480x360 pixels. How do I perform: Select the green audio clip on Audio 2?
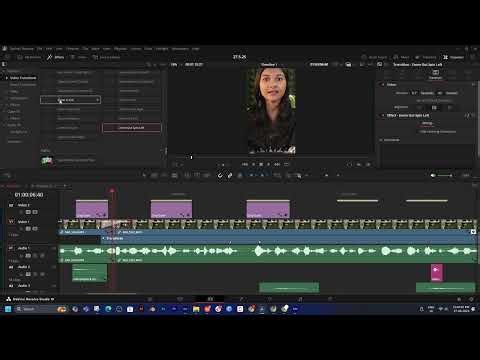tap(89, 273)
